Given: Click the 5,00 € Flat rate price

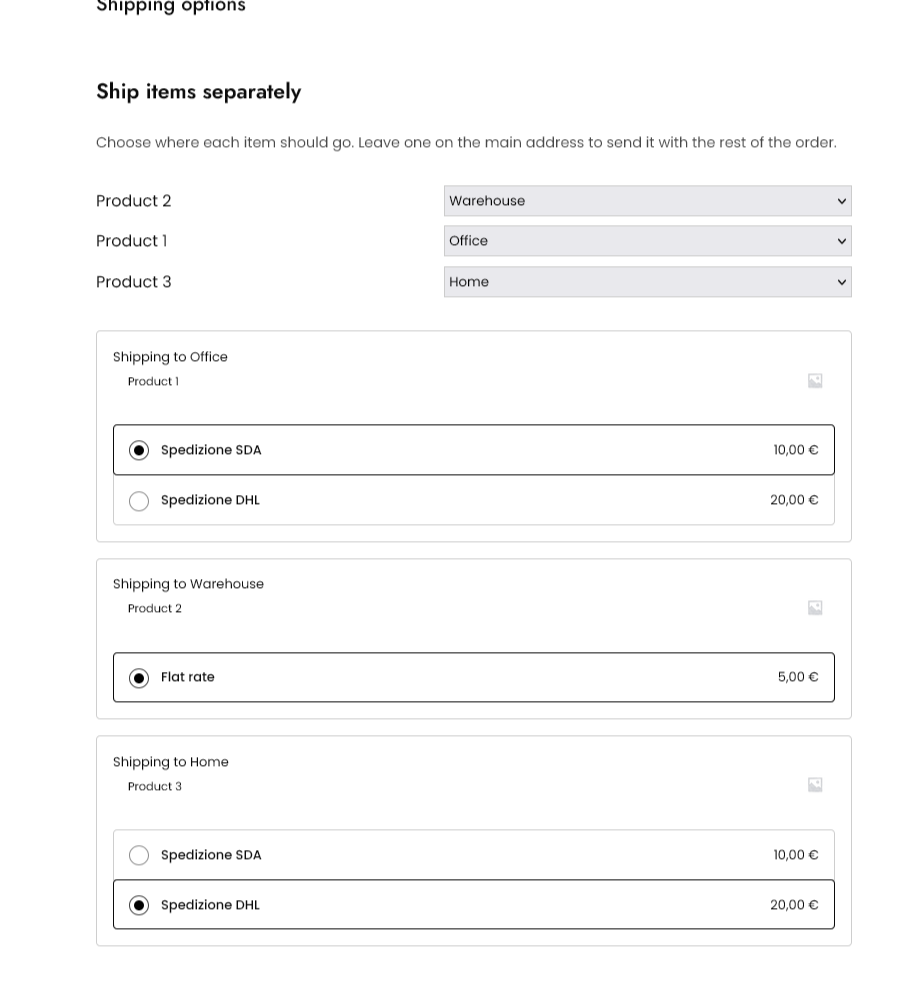Looking at the screenshot, I should point(798,677).
